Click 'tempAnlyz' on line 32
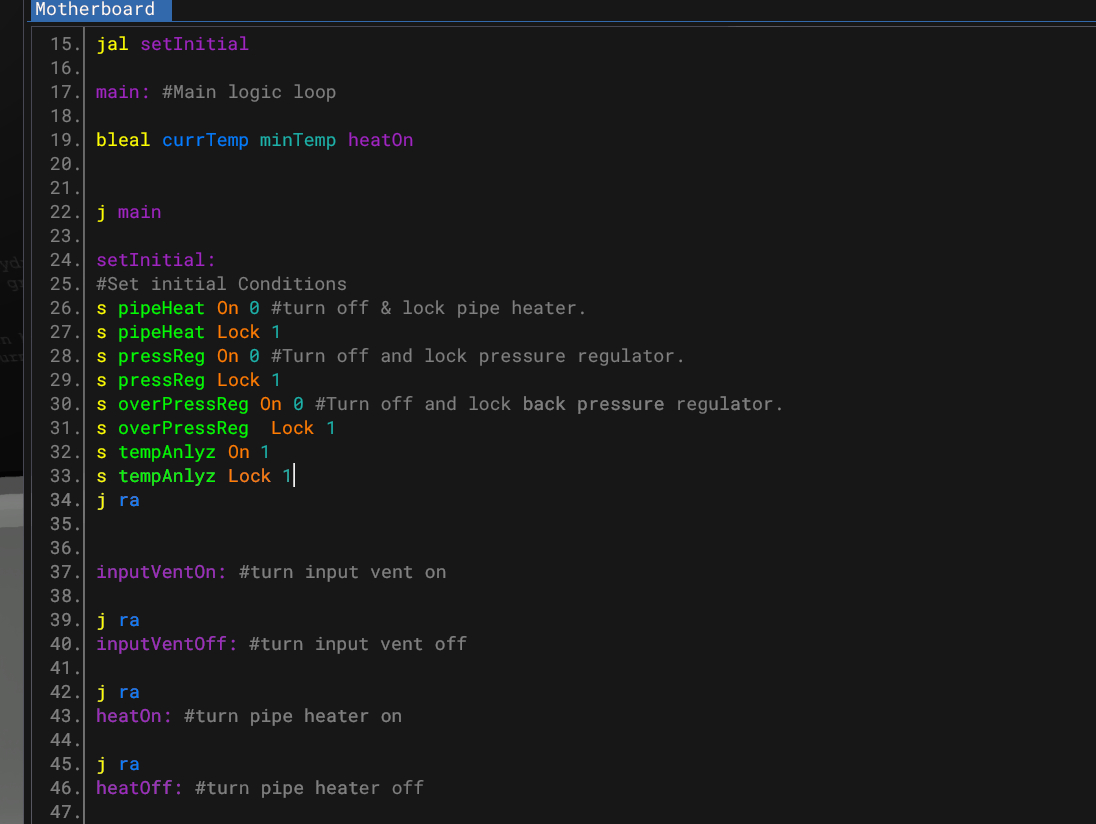 point(166,452)
